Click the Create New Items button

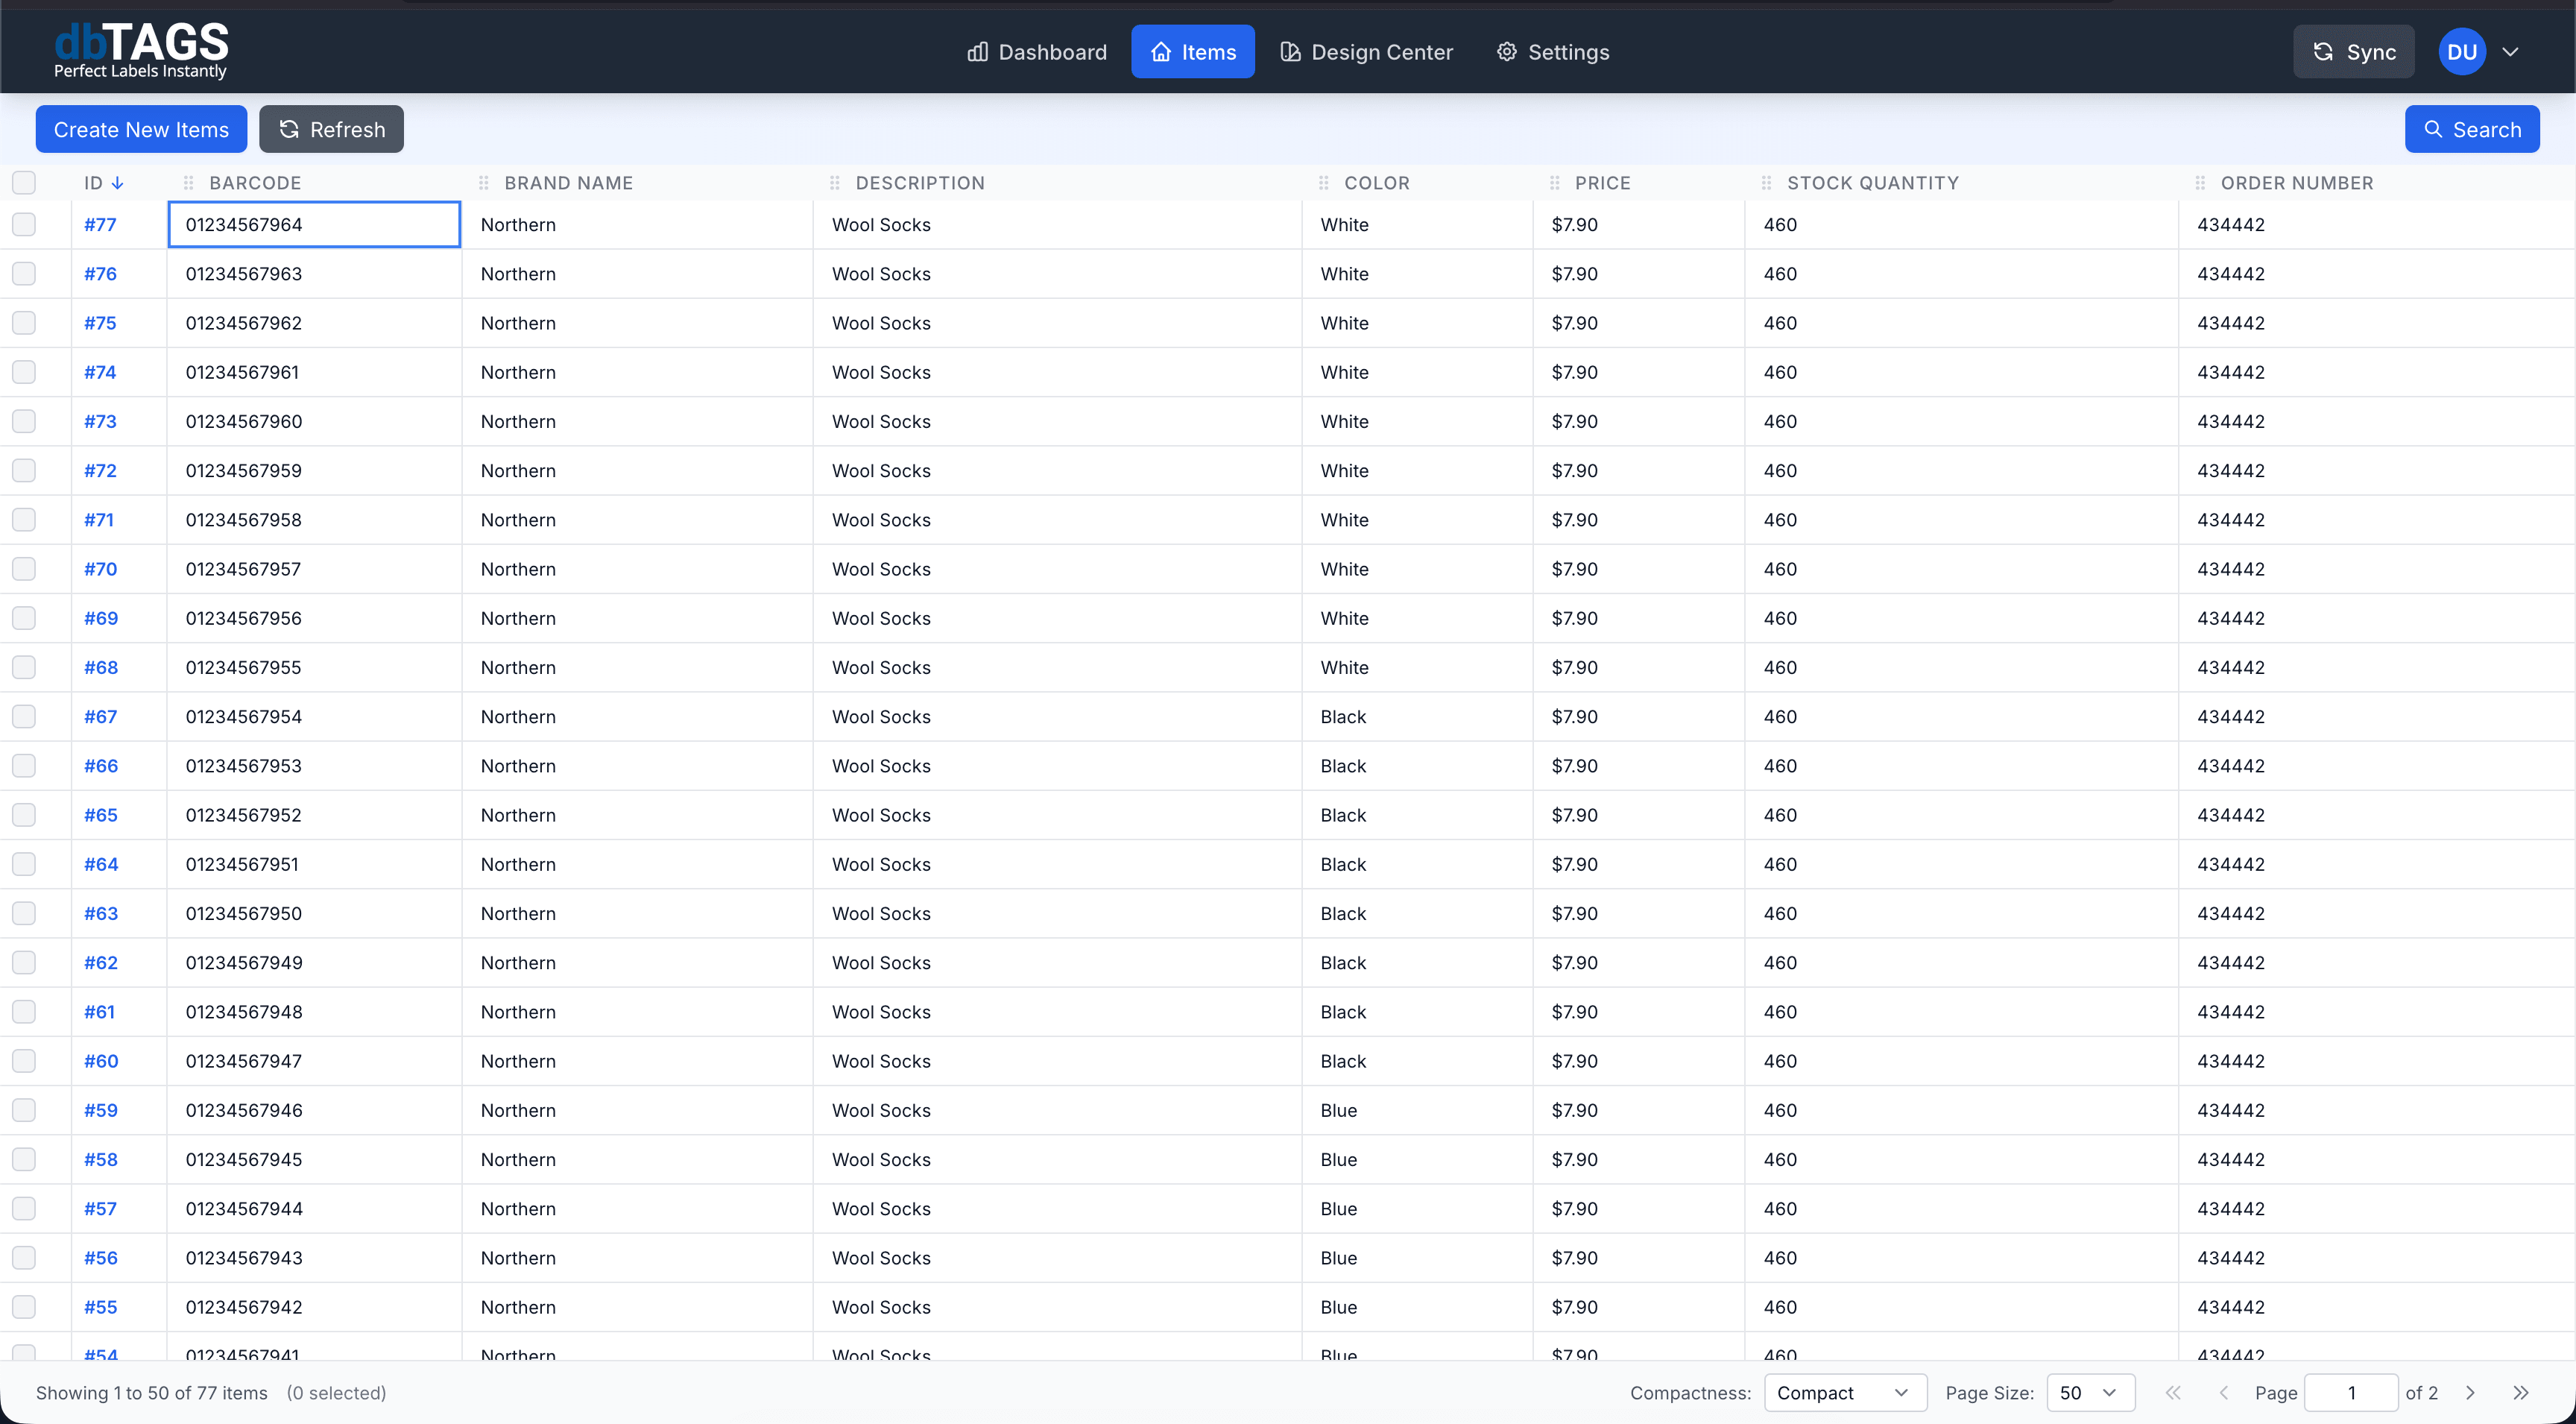click(x=140, y=129)
